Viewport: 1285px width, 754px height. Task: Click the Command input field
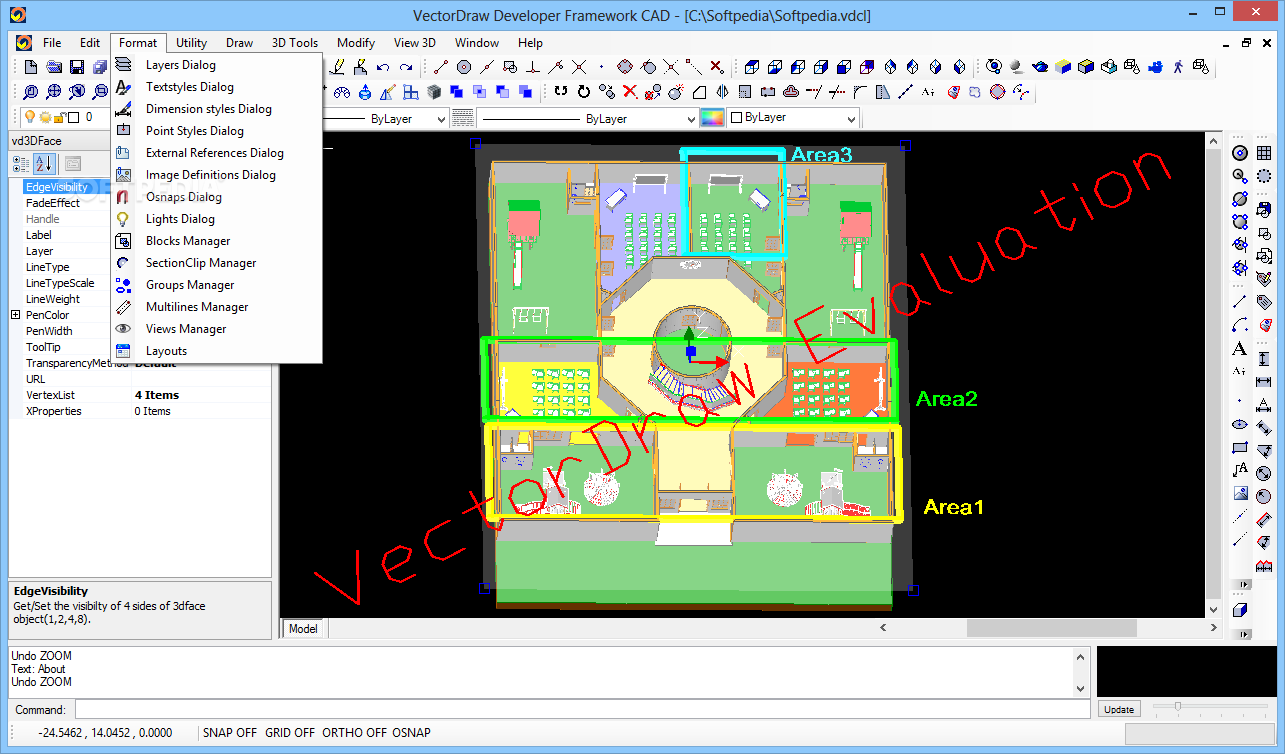point(582,709)
